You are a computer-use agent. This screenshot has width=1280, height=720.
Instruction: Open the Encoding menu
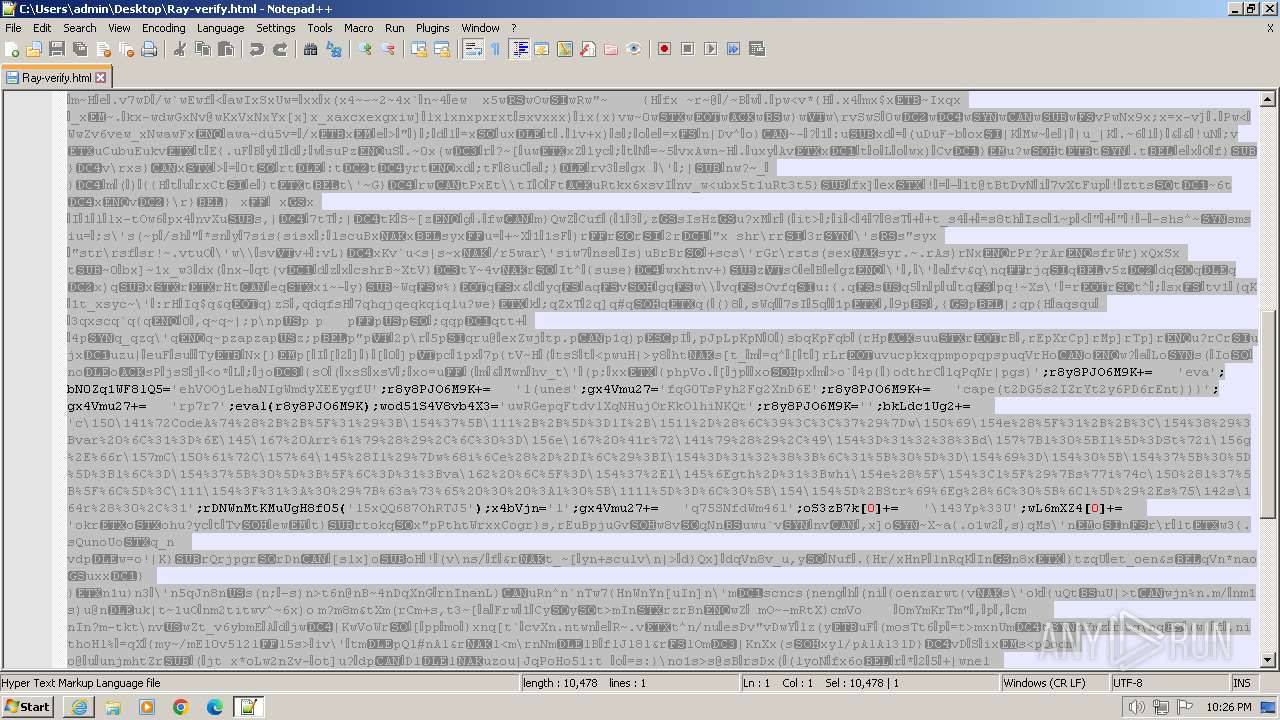(163, 28)
